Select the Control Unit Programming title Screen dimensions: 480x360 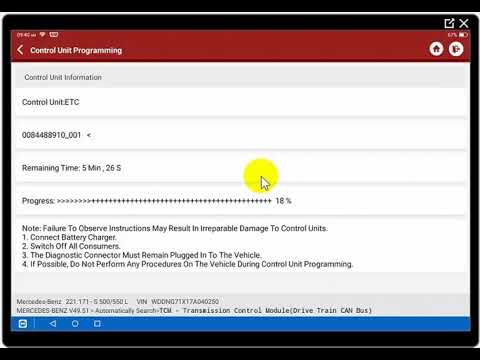[76, 50]
